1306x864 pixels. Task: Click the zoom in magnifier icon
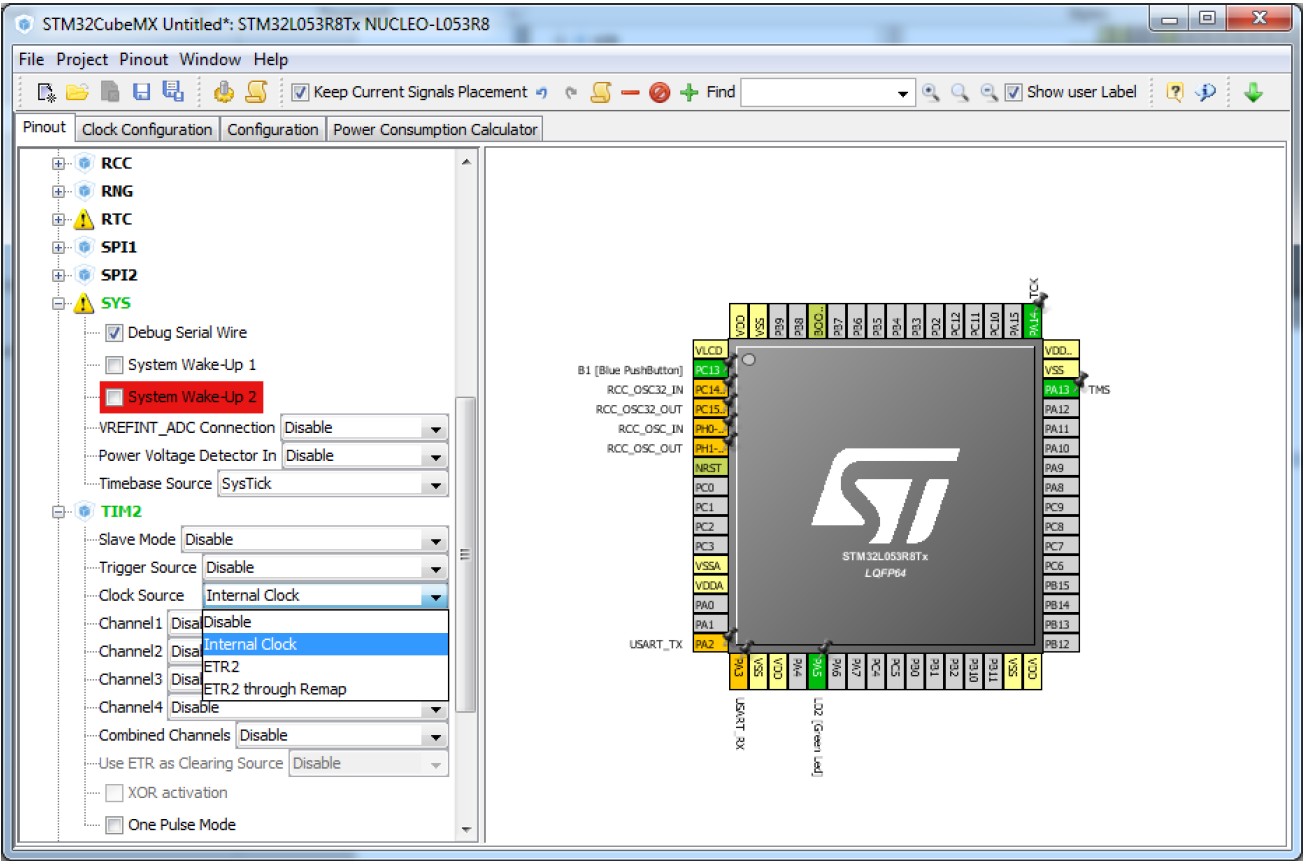coord(931,93)
